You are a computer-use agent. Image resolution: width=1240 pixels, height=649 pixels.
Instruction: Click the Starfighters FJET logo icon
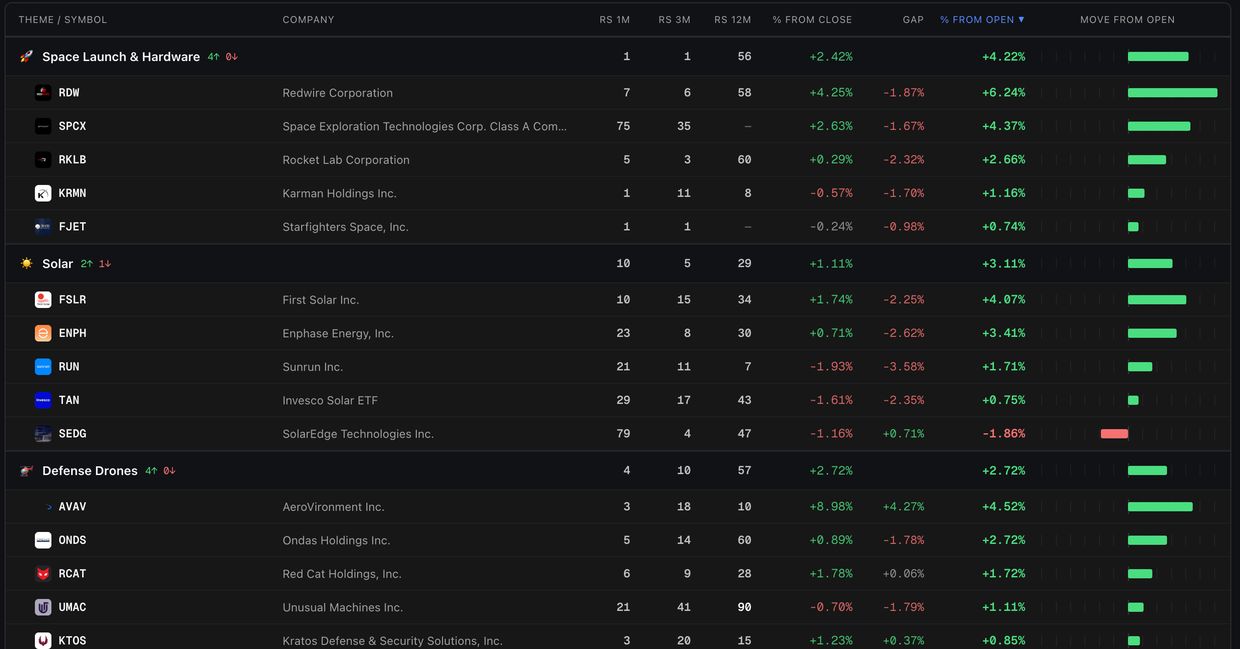[43, 227]
